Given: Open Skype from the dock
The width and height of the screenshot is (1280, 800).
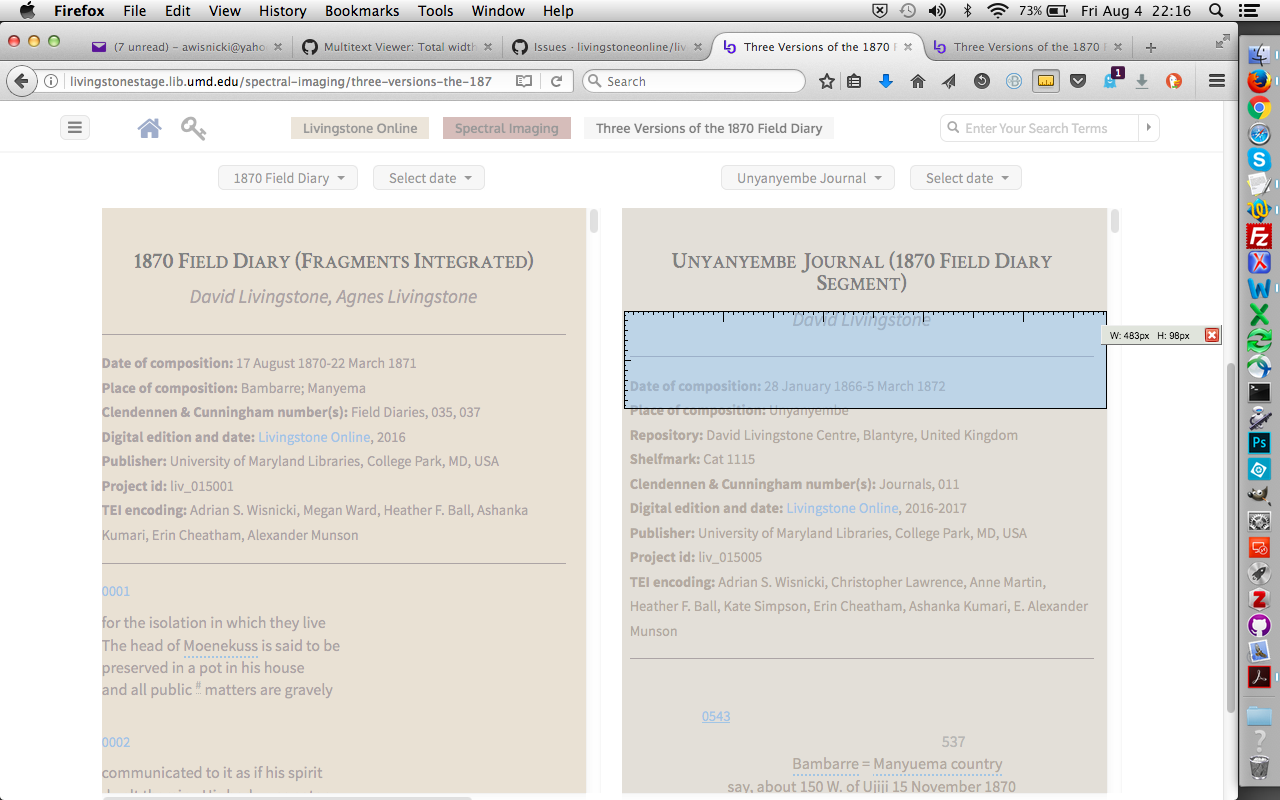Looking at the screenshot, I should 1259,159.
